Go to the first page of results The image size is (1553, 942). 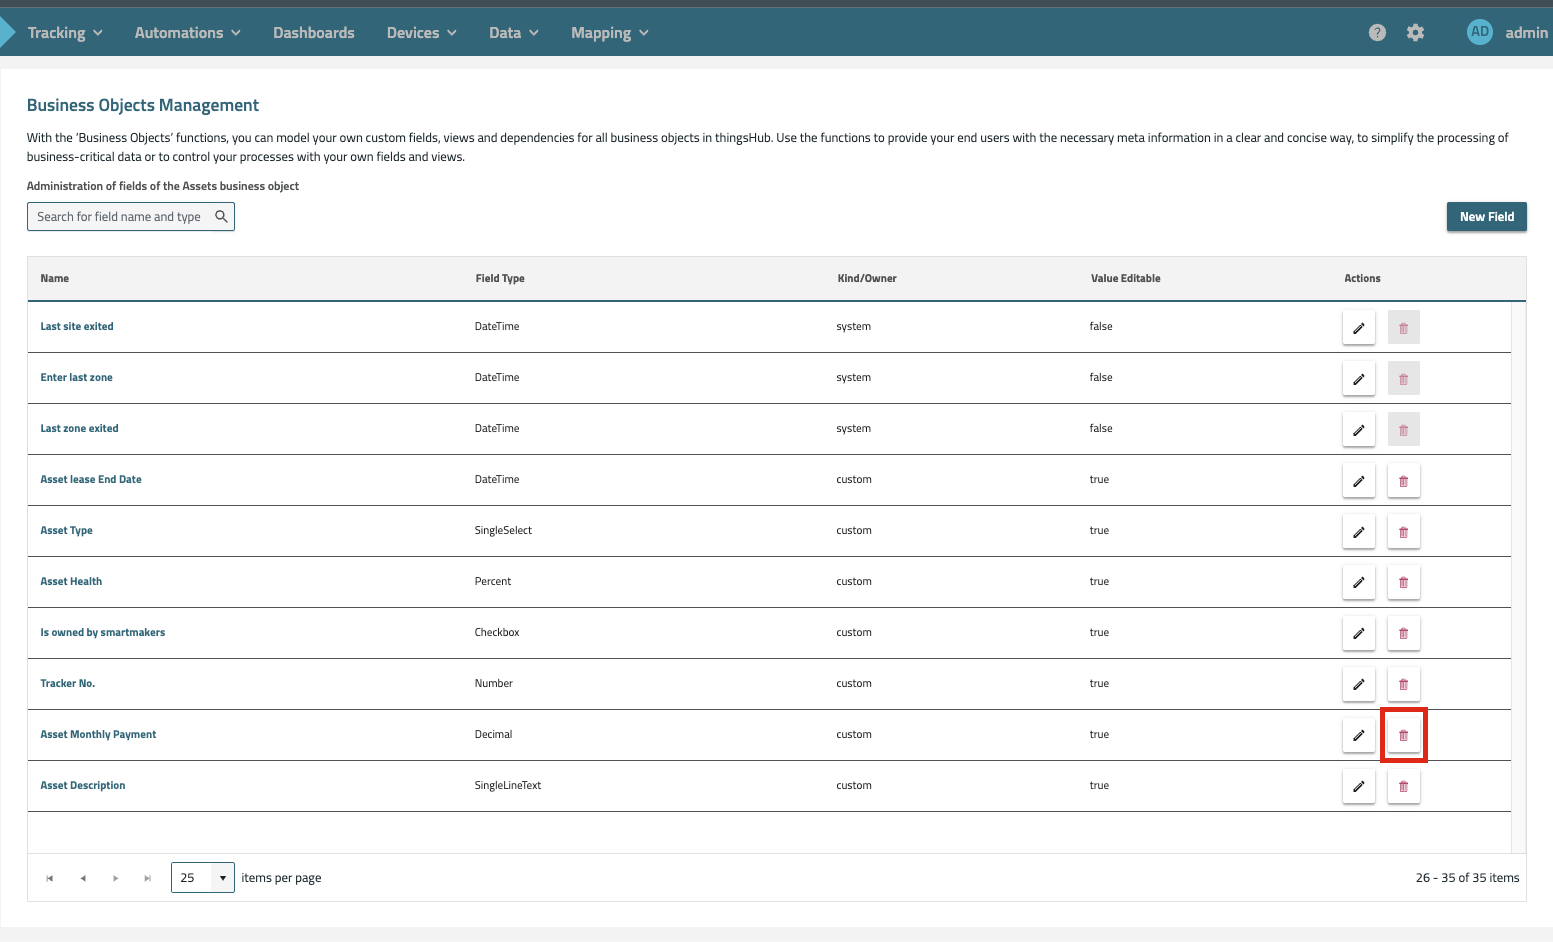[x=50, y=878]
